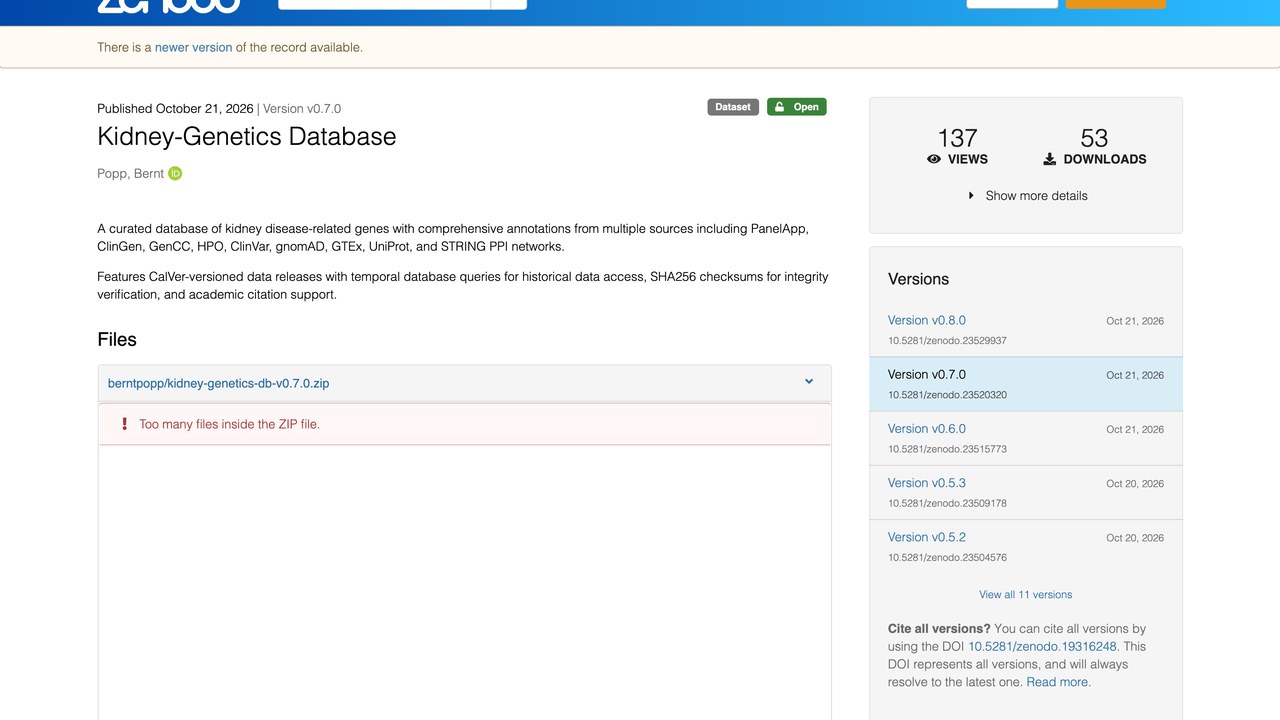Click 'Published October 21, 2026' text
1280x720 pixels.
point(175,108)
